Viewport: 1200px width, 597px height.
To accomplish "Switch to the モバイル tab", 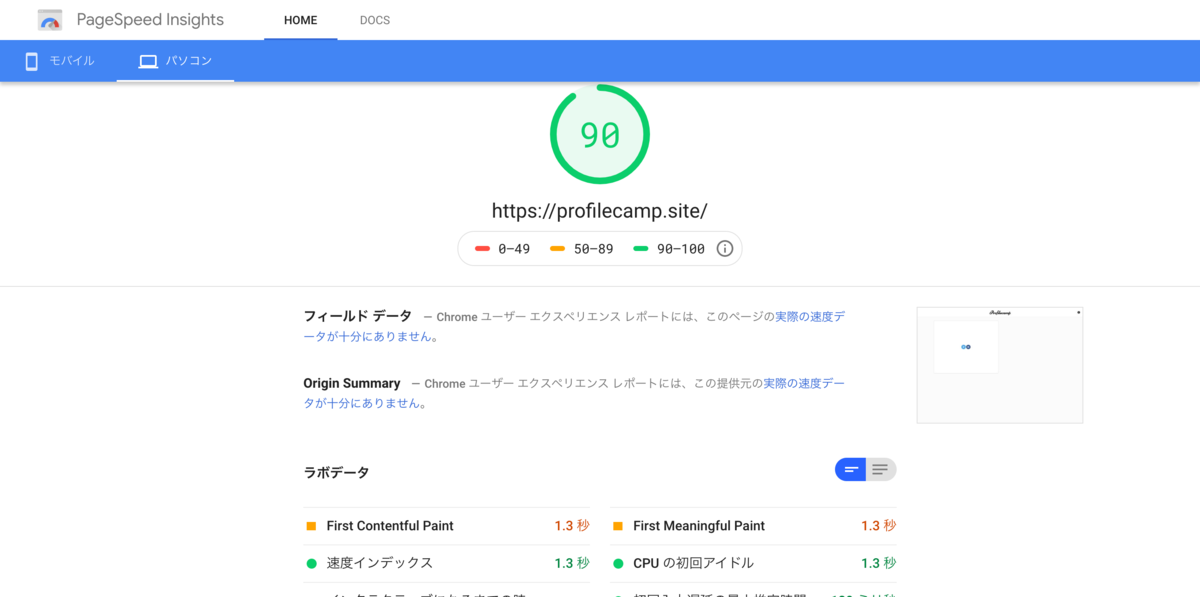I will 59,61.
